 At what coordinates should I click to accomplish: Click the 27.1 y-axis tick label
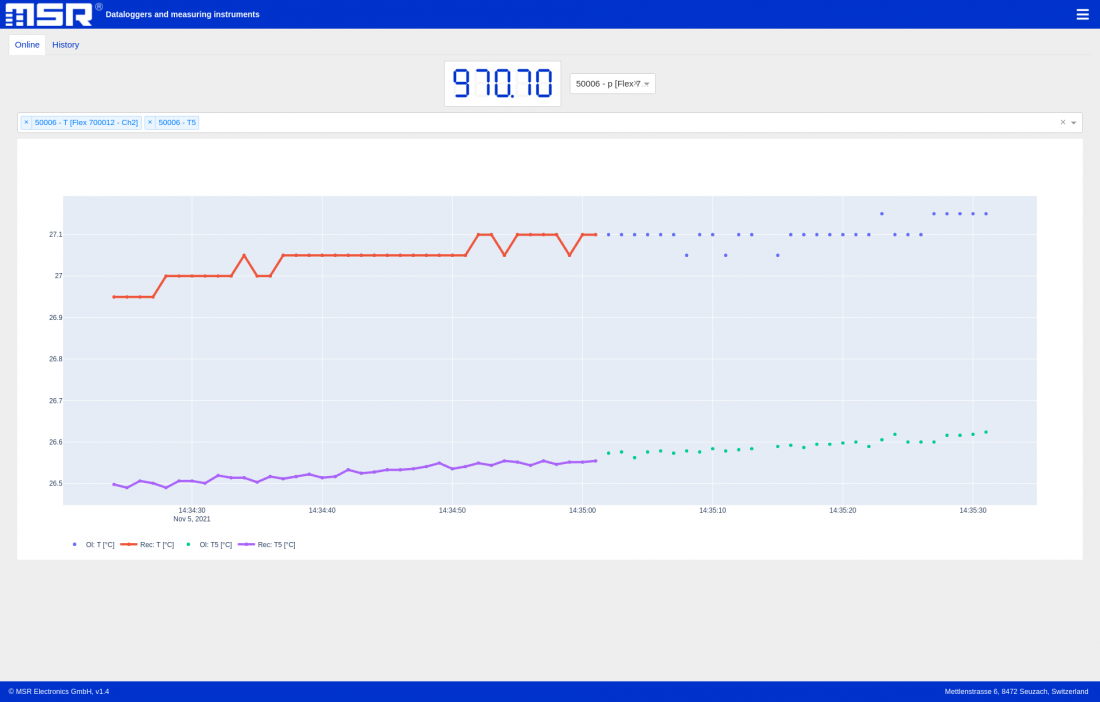55,234
